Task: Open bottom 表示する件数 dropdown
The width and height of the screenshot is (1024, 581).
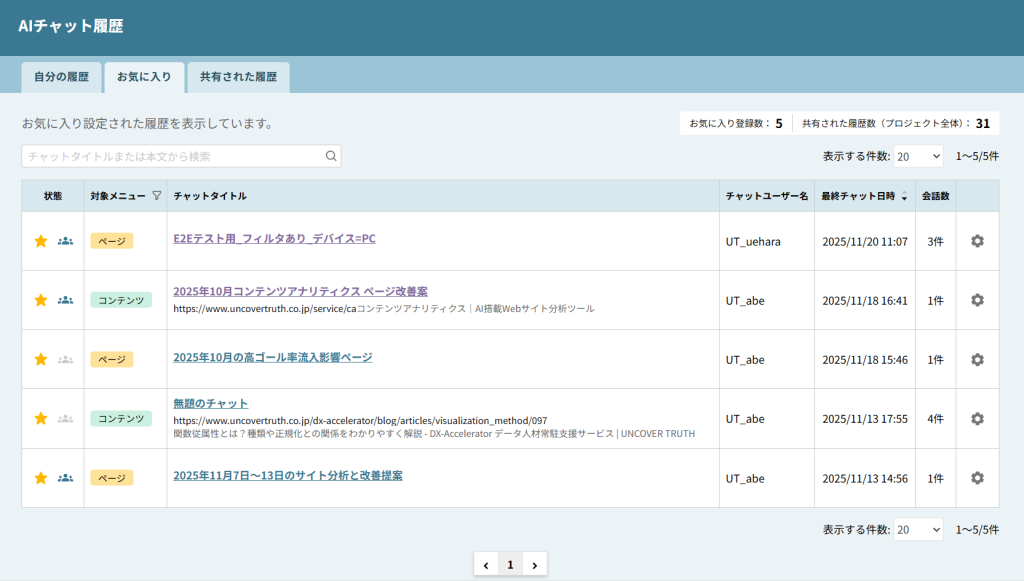Action: 918,529
